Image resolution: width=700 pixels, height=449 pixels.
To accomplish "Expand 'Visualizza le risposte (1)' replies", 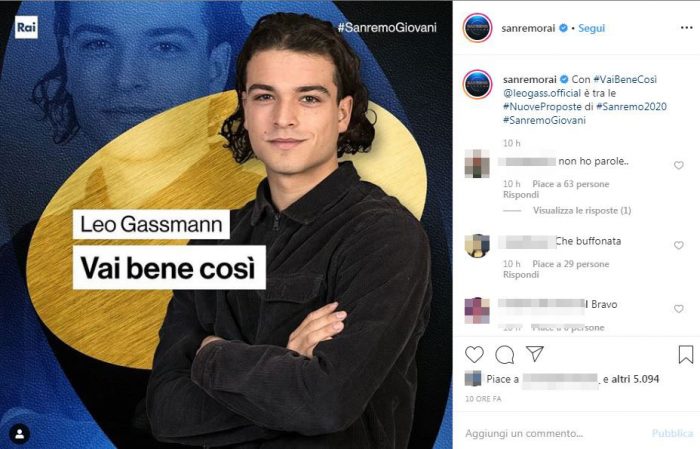I will [582, 211].
